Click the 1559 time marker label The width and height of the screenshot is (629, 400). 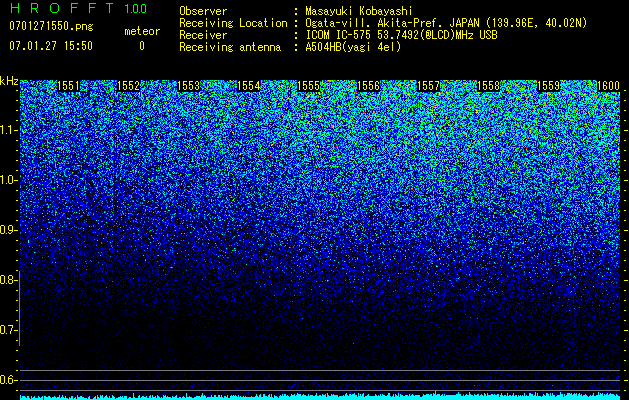point(548,86)
